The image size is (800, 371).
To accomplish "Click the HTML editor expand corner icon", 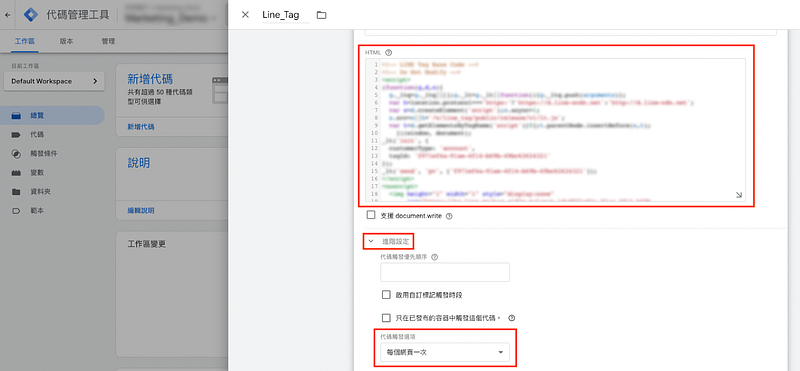I will 739,195.
